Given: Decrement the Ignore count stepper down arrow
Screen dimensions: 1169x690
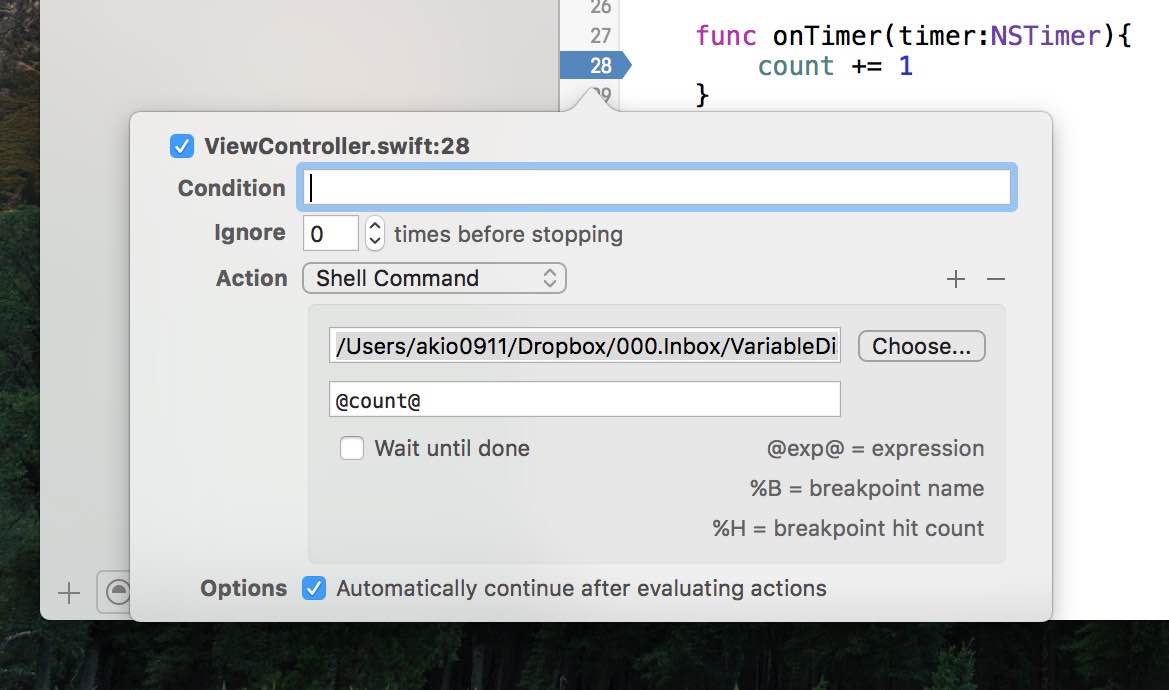Looking at the screenshot, I should [375, 241].
